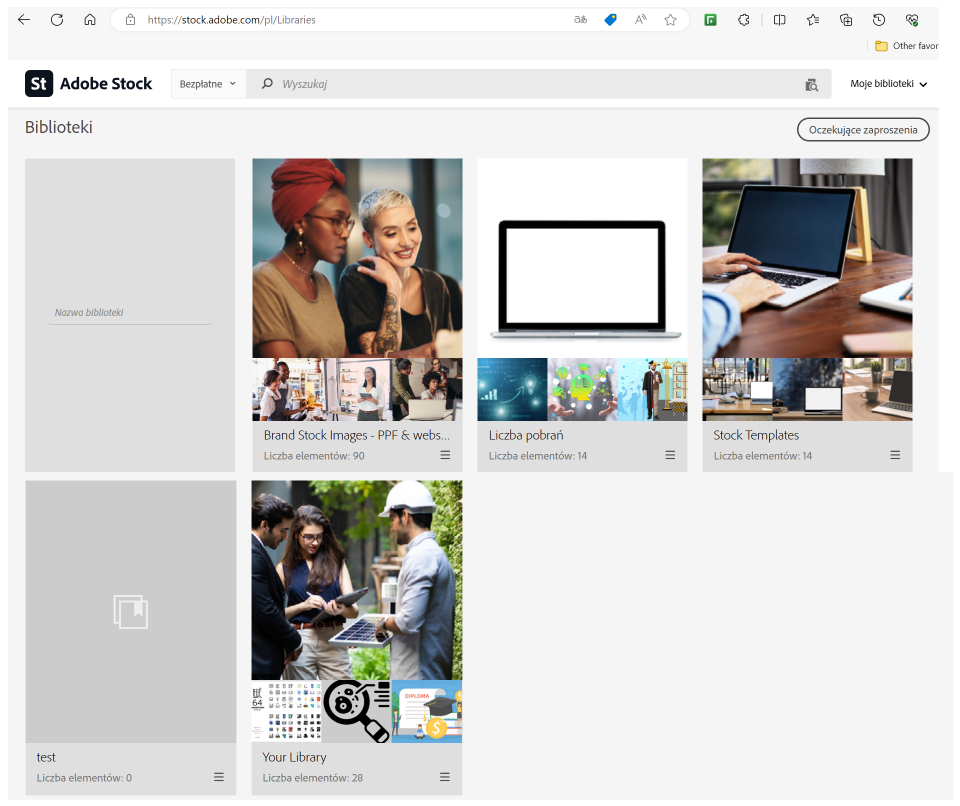
Task: Open the Collections icon in browser toolbar
Action: pyautogui.click(x=845, y=18)
